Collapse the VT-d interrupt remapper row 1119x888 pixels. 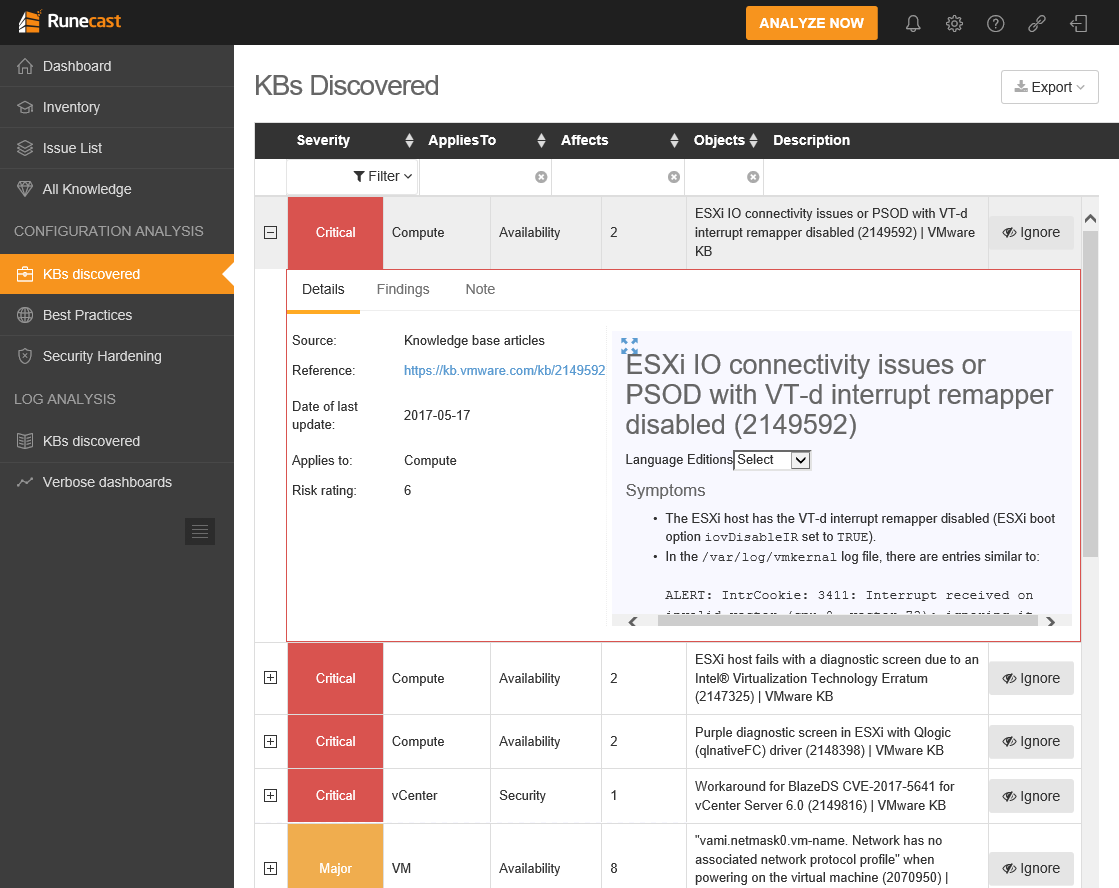pos(270,233)
